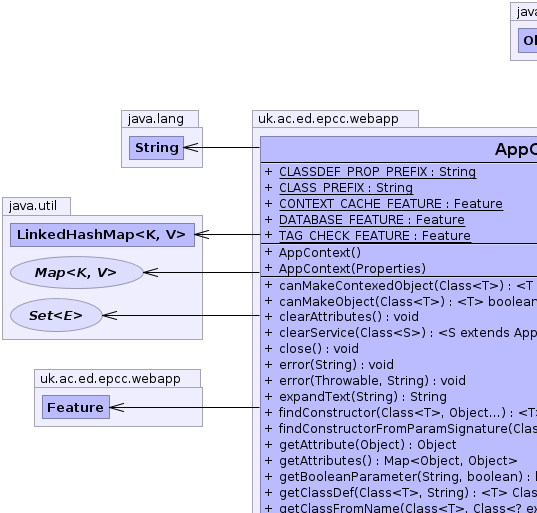537x513 pixels.
Task: Click the Feature class box
Action: [76, 407]
